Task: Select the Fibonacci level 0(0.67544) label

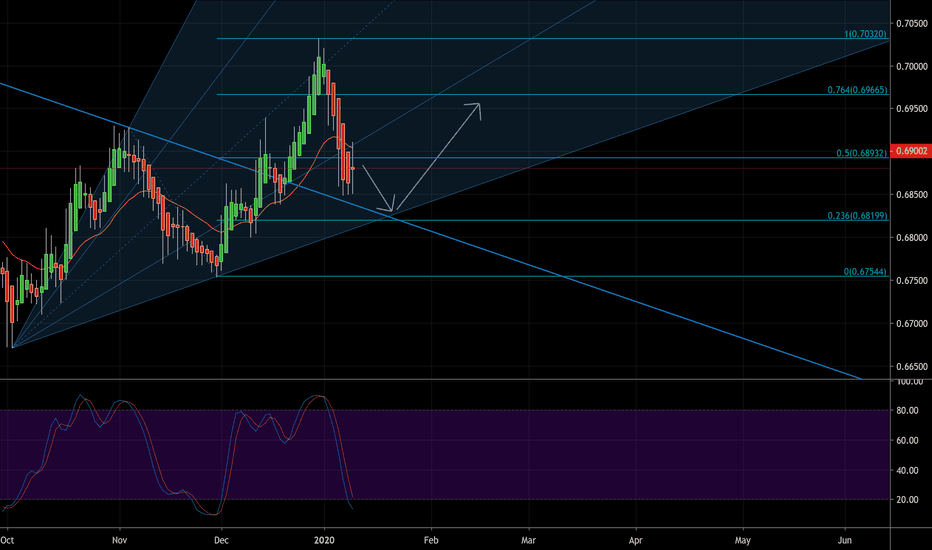Action: pos(865,272)
